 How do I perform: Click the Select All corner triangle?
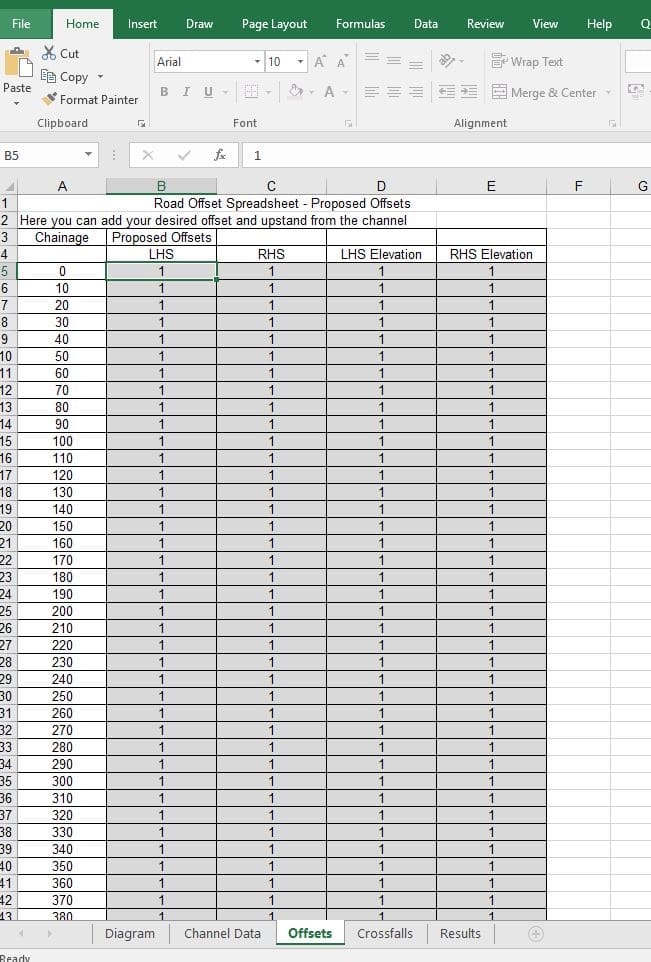(9, 186)
